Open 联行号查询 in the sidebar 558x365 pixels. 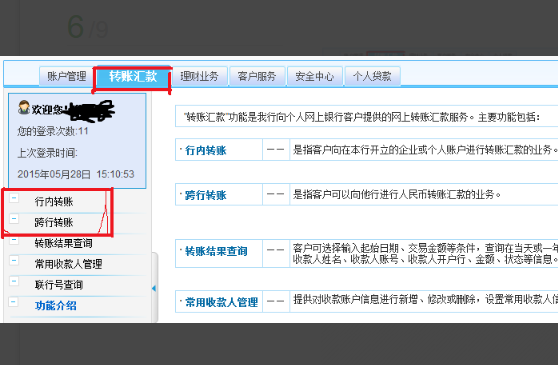coord(59,285)
